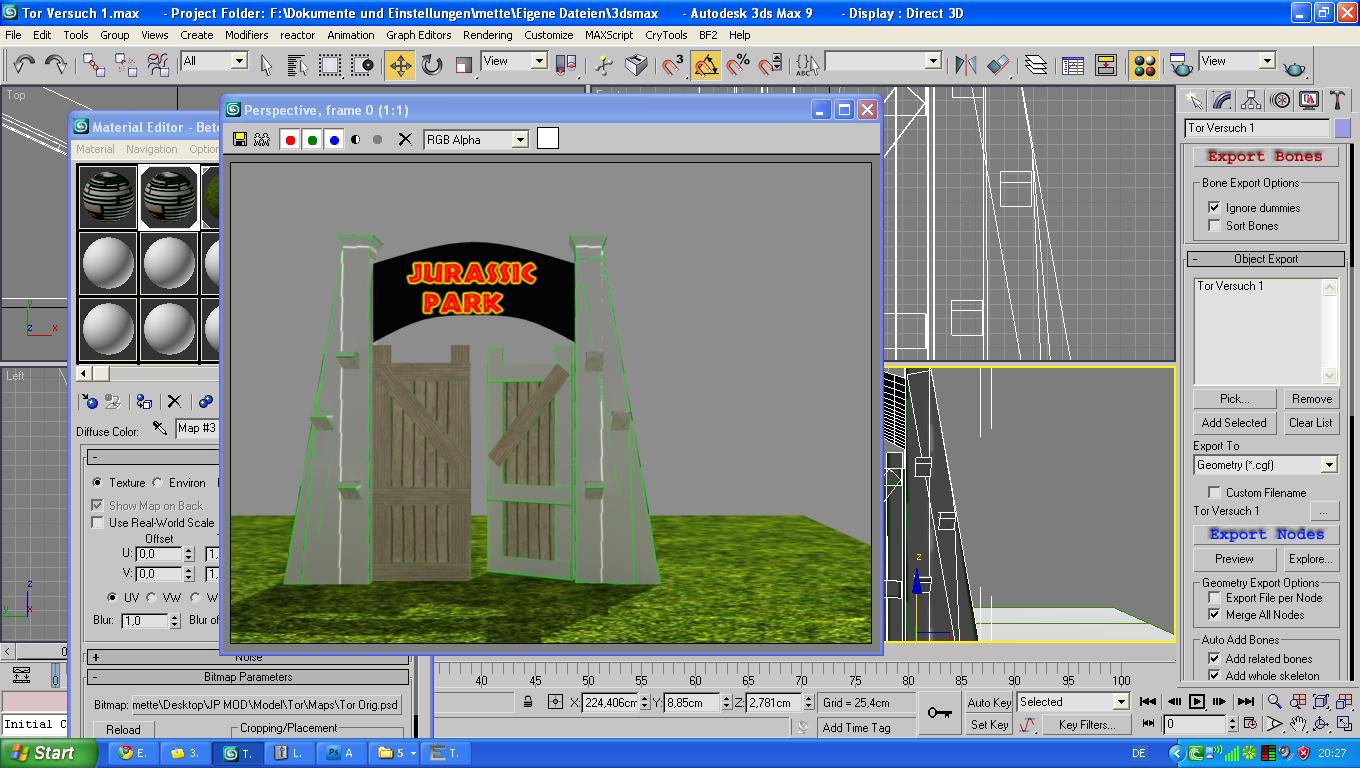
Task: Toggle Sort Bones checkbox
Action: pyautogui.click(x=1214, y=226)
